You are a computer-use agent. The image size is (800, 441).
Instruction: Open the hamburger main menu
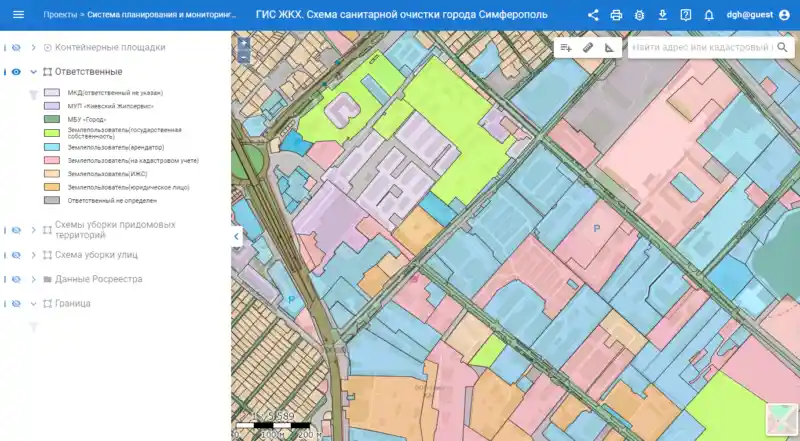[x=18, y=15]
